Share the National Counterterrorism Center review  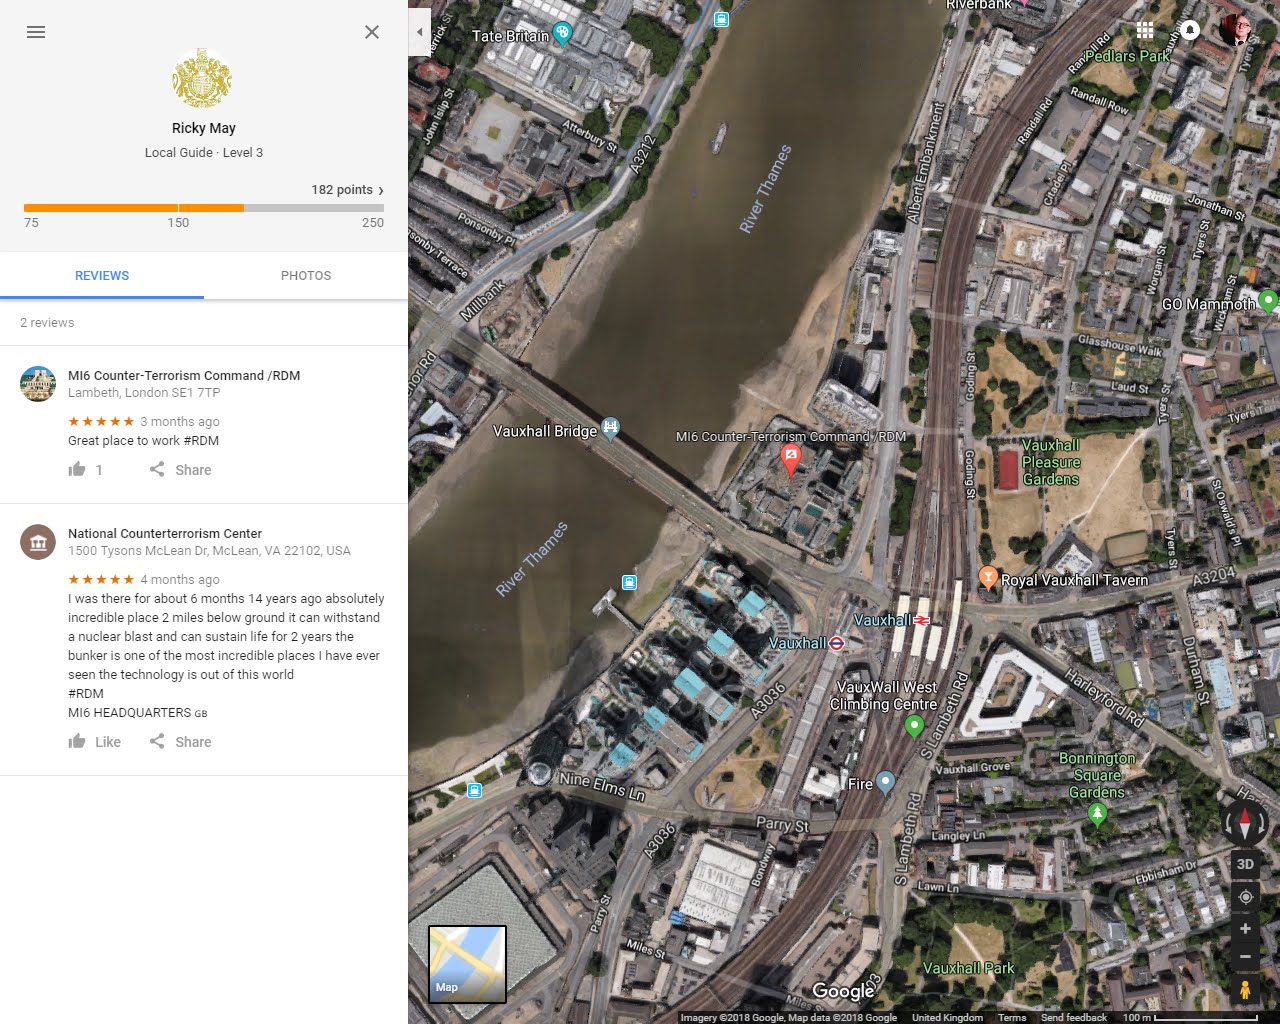[x=181, y=742]
